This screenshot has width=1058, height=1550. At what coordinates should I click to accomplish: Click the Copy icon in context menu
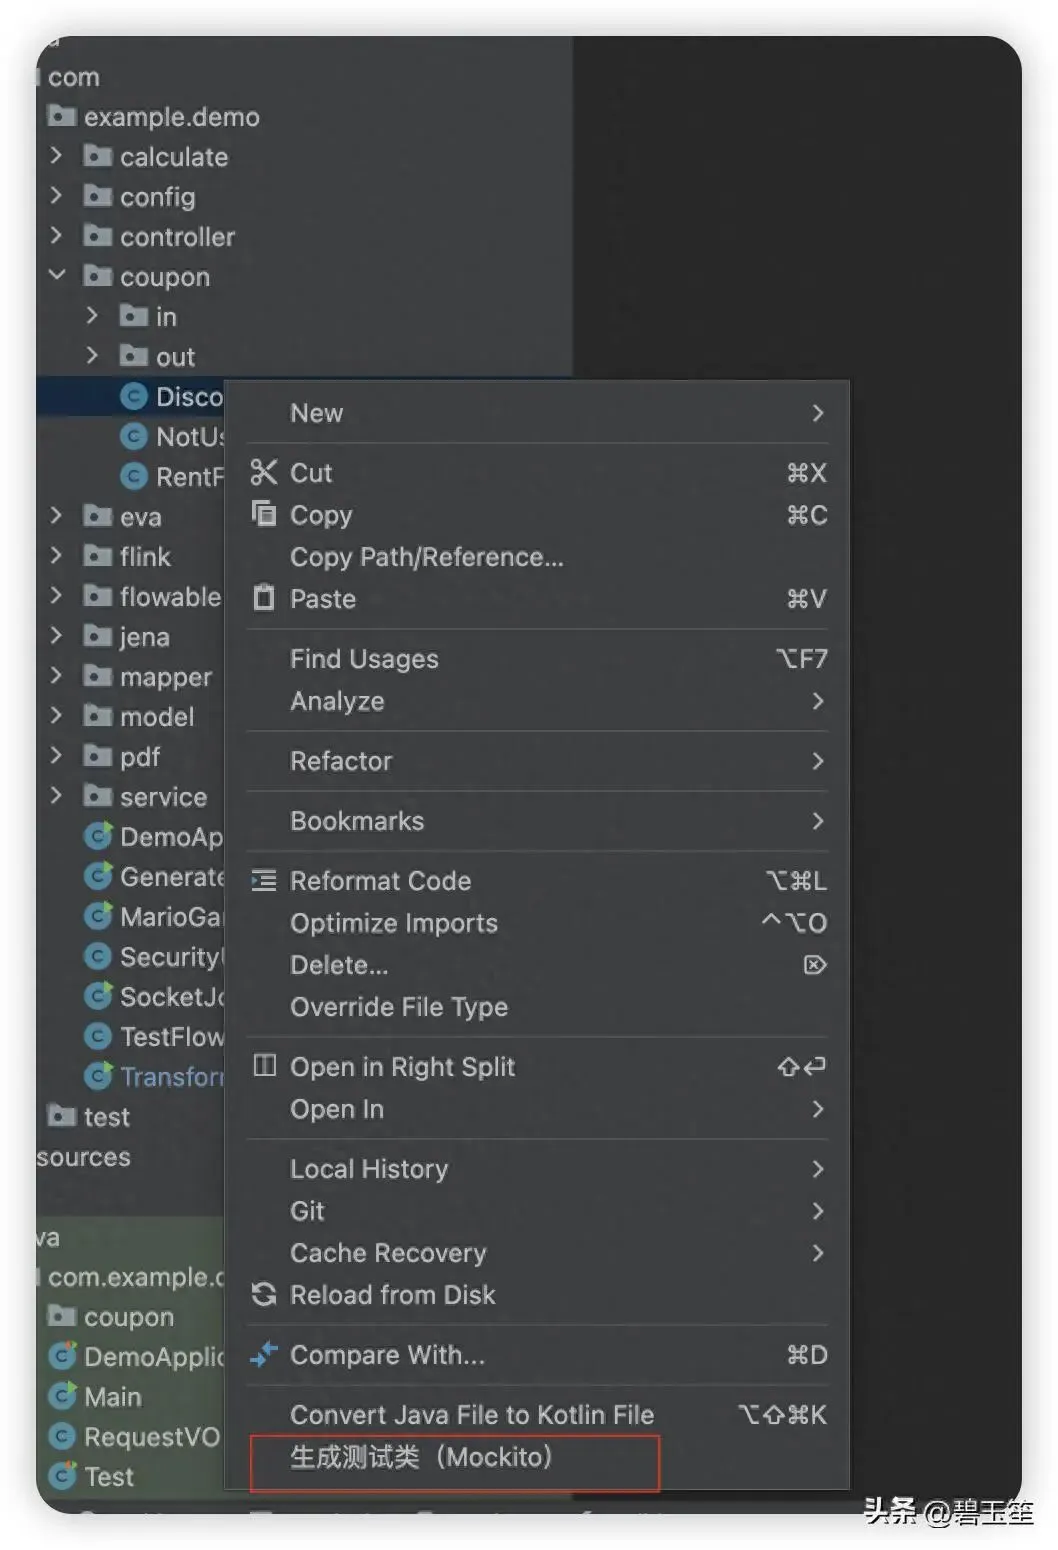(x=264, y=514)
